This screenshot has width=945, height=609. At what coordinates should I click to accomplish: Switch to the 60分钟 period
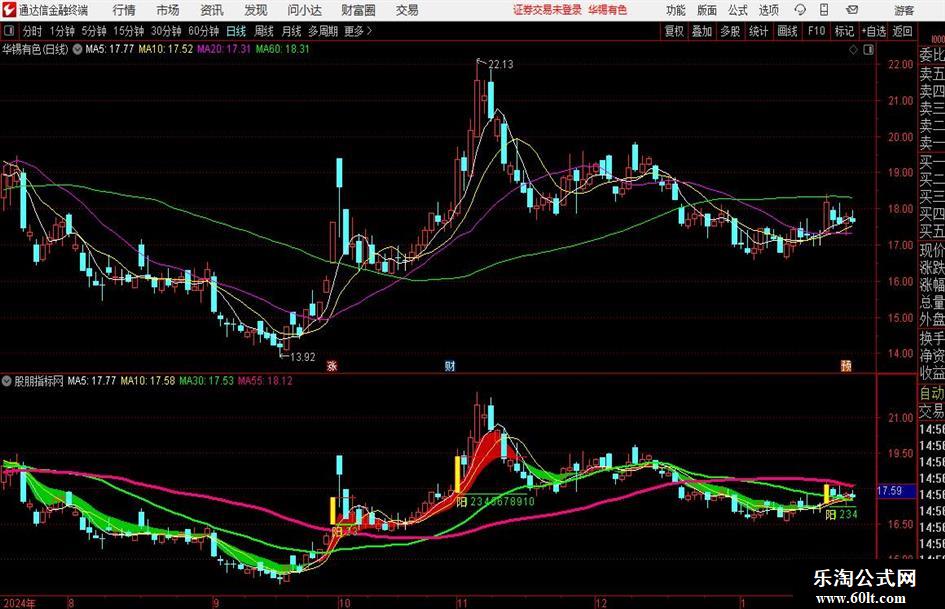[203, 31]
